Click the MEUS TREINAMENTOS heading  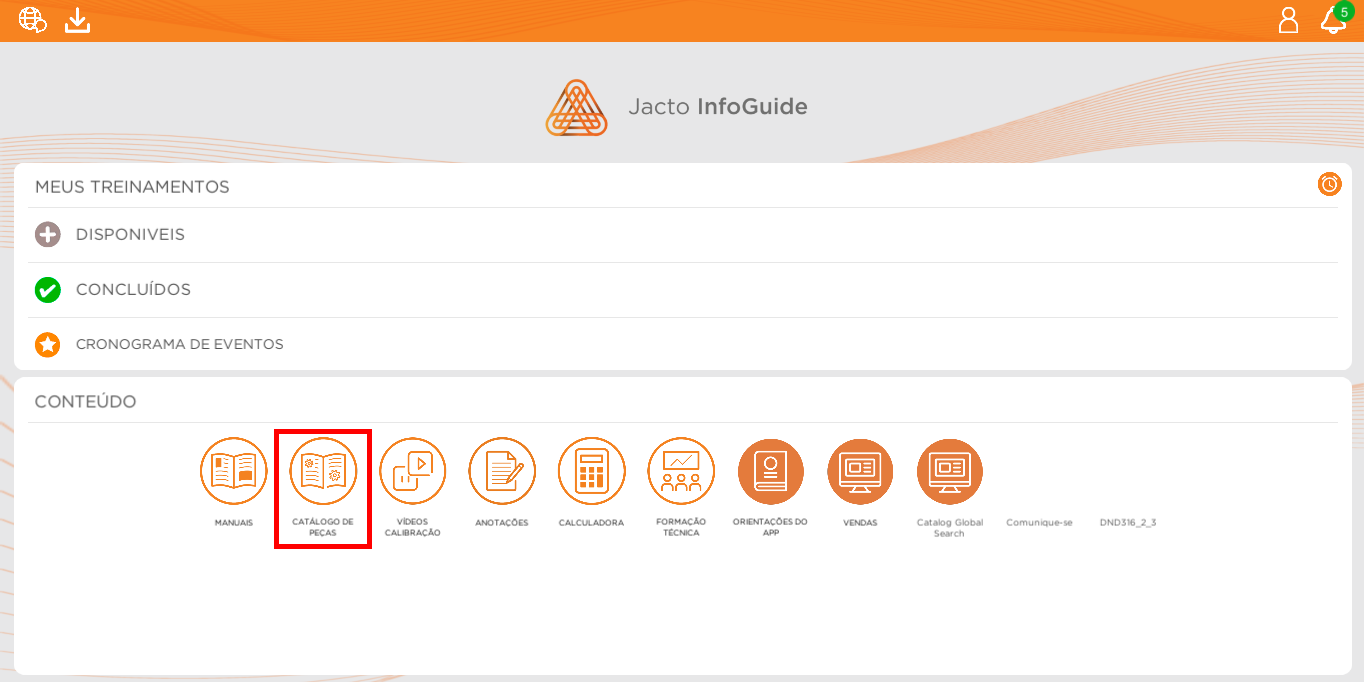click(x=132, y=187)
